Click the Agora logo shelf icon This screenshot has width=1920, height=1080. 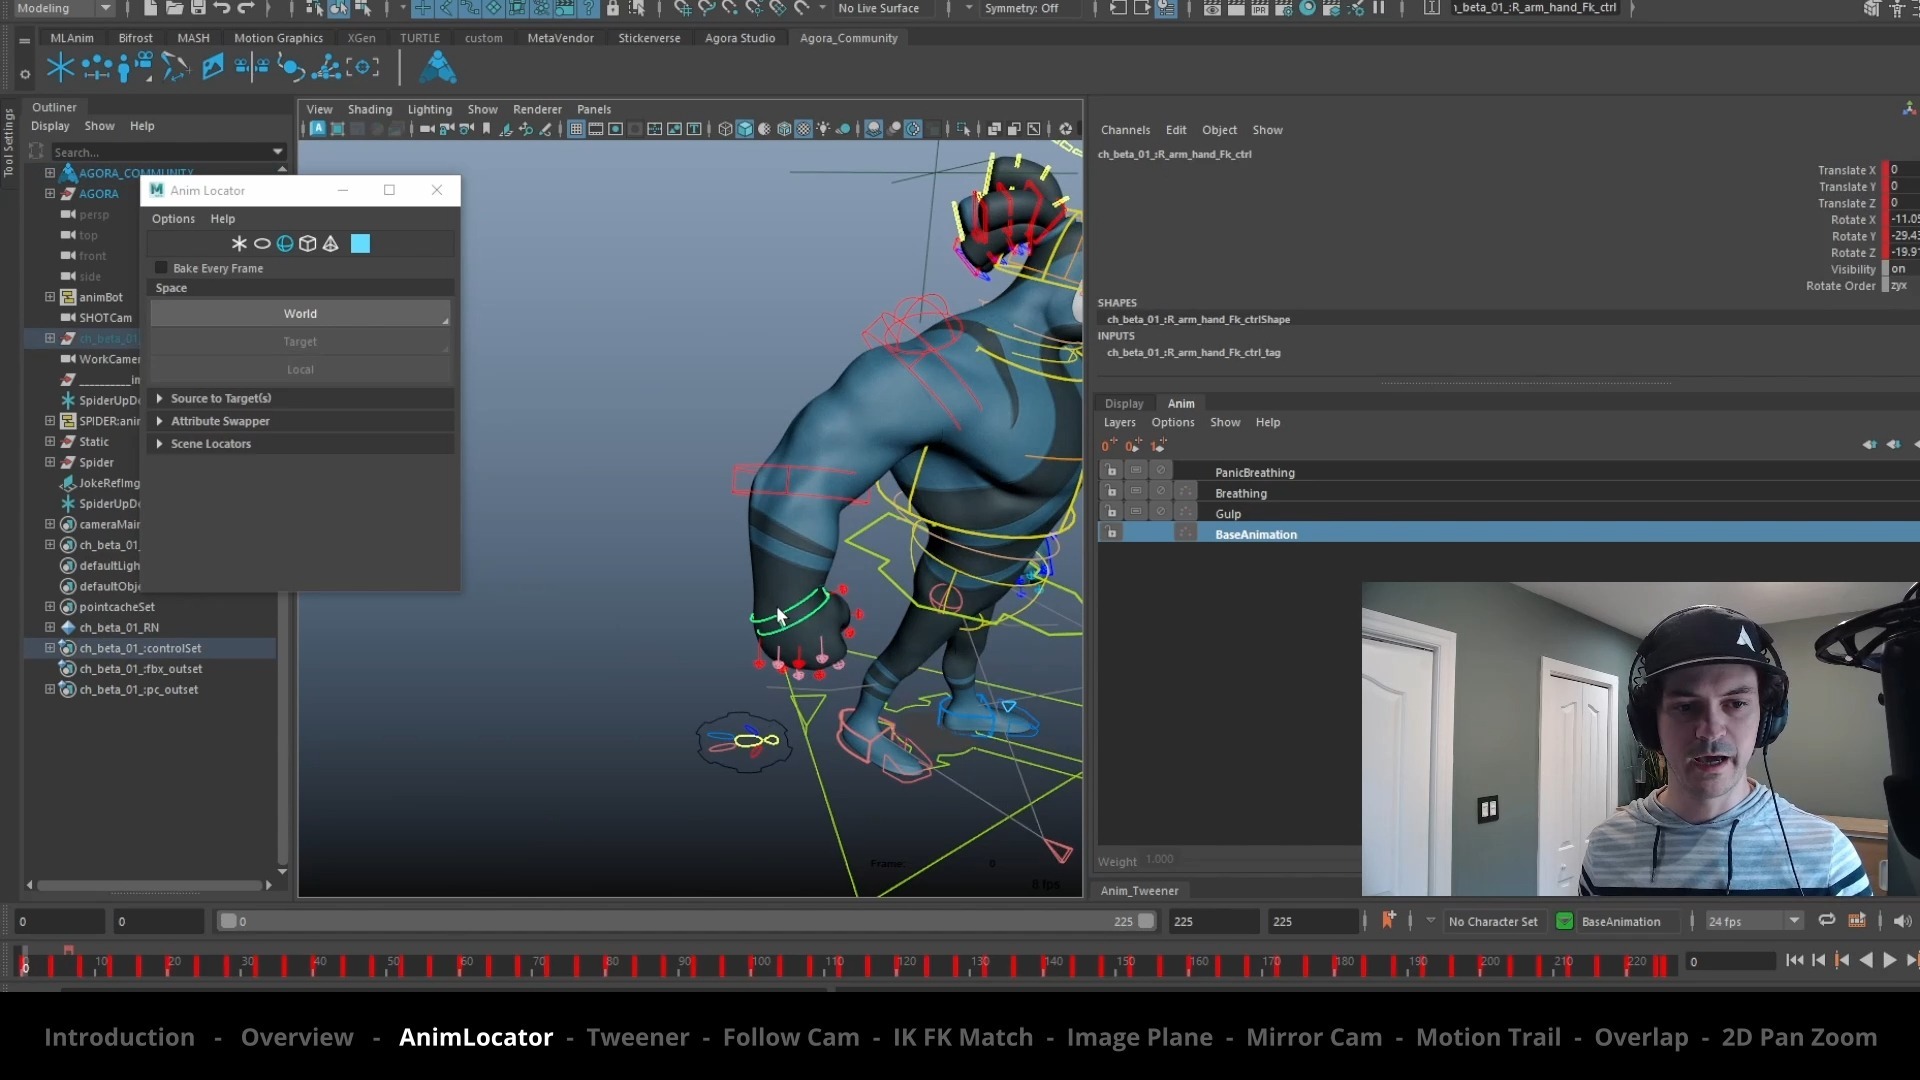[438, 68]
